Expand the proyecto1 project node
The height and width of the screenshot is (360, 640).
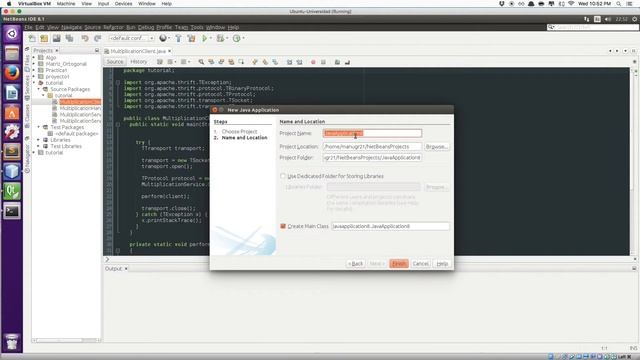click(34, 76)
